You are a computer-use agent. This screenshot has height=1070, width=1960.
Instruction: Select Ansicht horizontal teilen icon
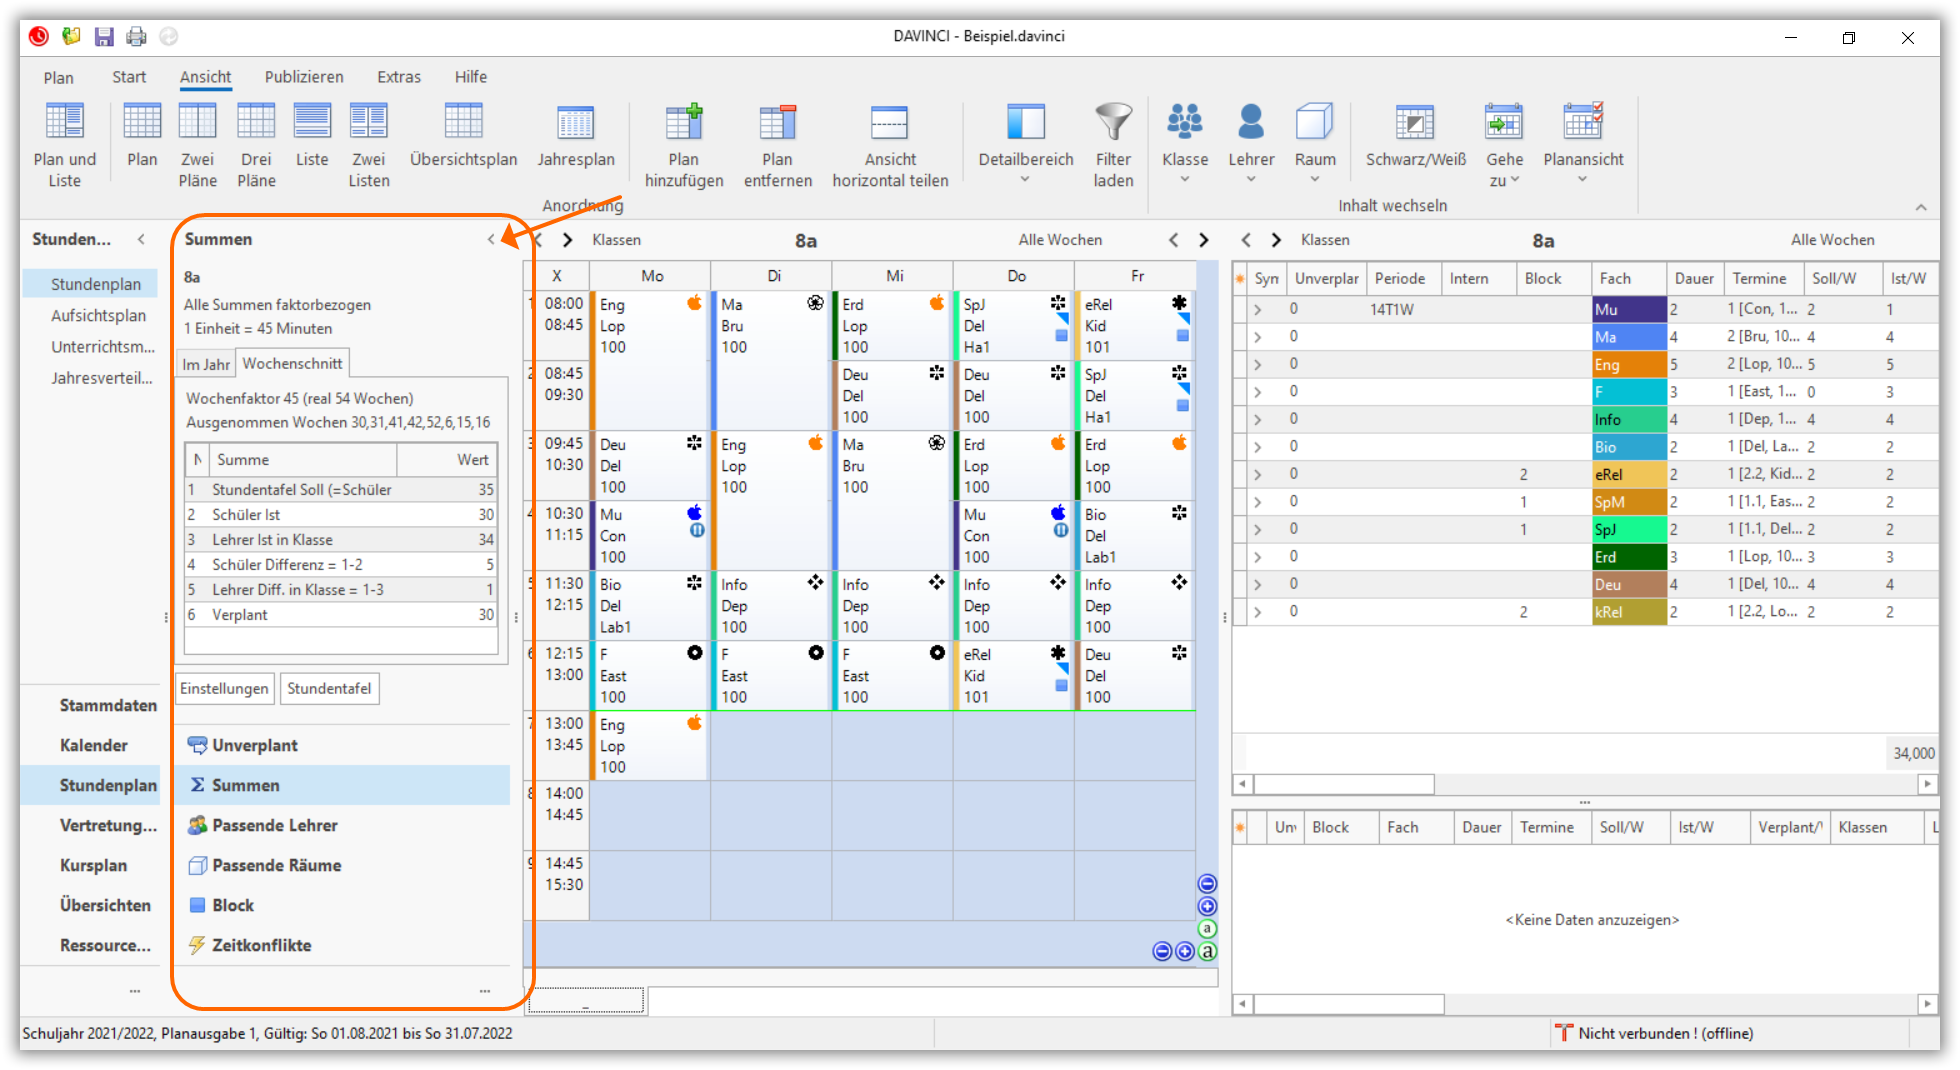[889, 124]
